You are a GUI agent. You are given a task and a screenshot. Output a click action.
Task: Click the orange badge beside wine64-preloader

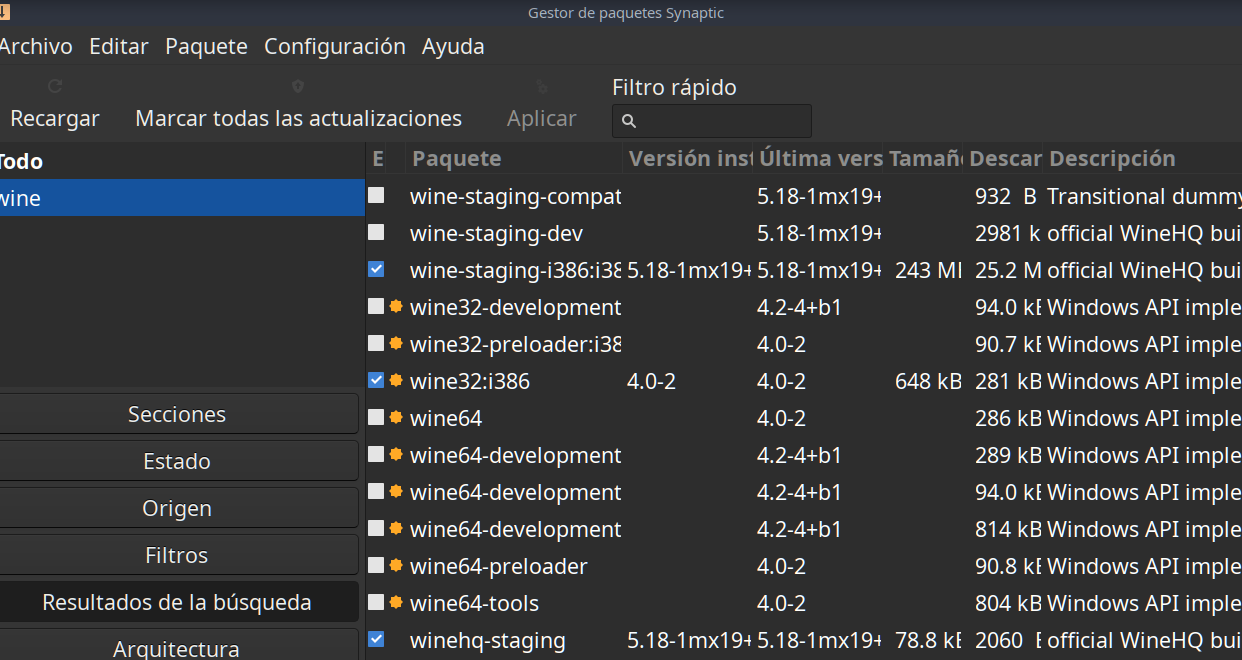pyautogui.click(x=396, y=565)
